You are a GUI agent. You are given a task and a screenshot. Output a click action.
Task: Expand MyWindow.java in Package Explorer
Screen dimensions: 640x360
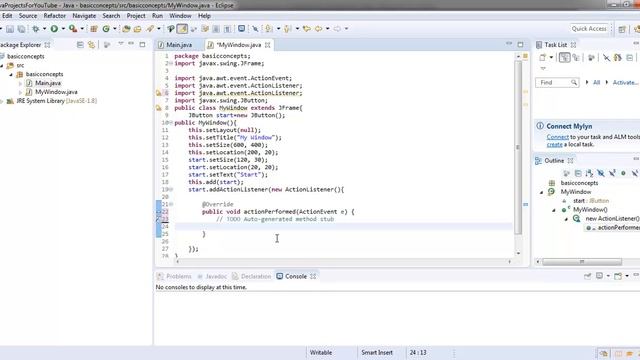(20, 92)
